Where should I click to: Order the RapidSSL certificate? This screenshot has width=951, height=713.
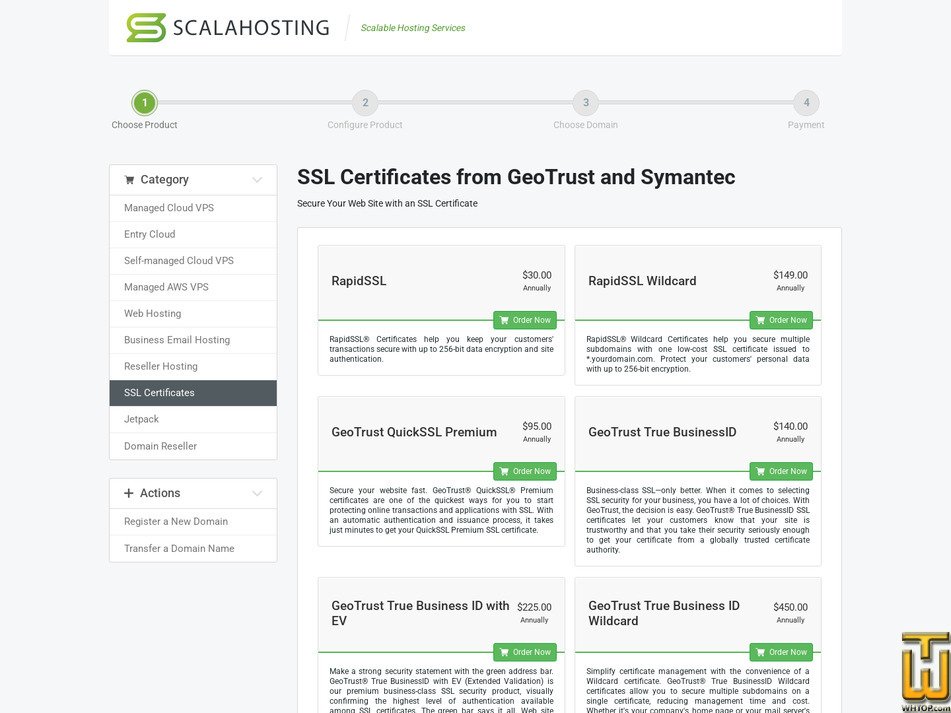(525, 320)
